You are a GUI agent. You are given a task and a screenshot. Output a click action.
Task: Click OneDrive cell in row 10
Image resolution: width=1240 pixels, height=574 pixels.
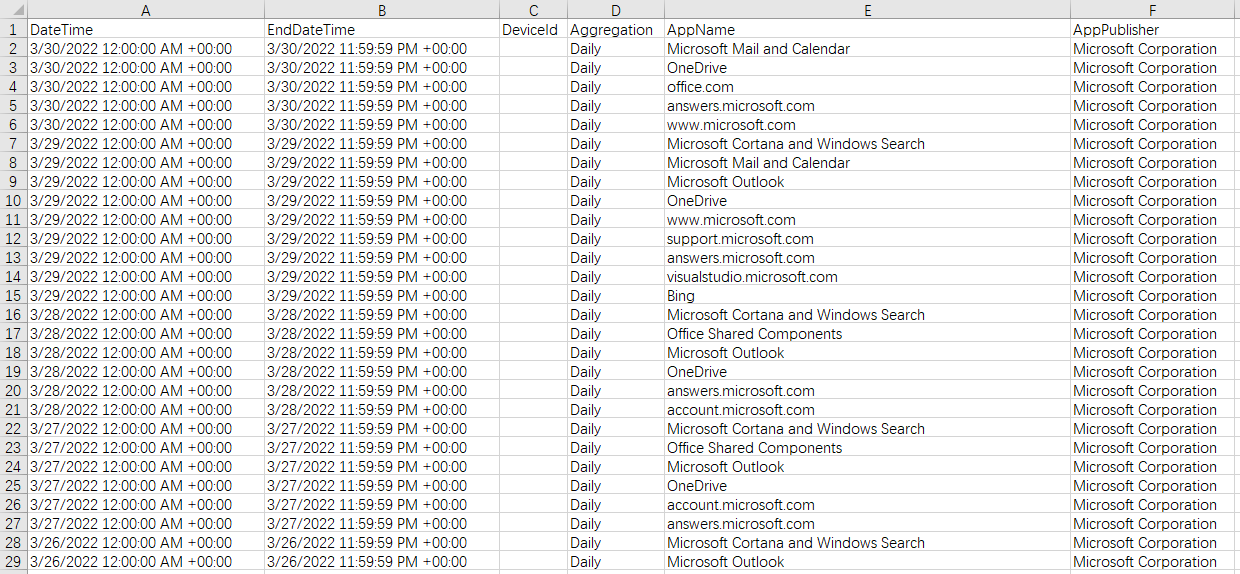(x=867, y=201)
